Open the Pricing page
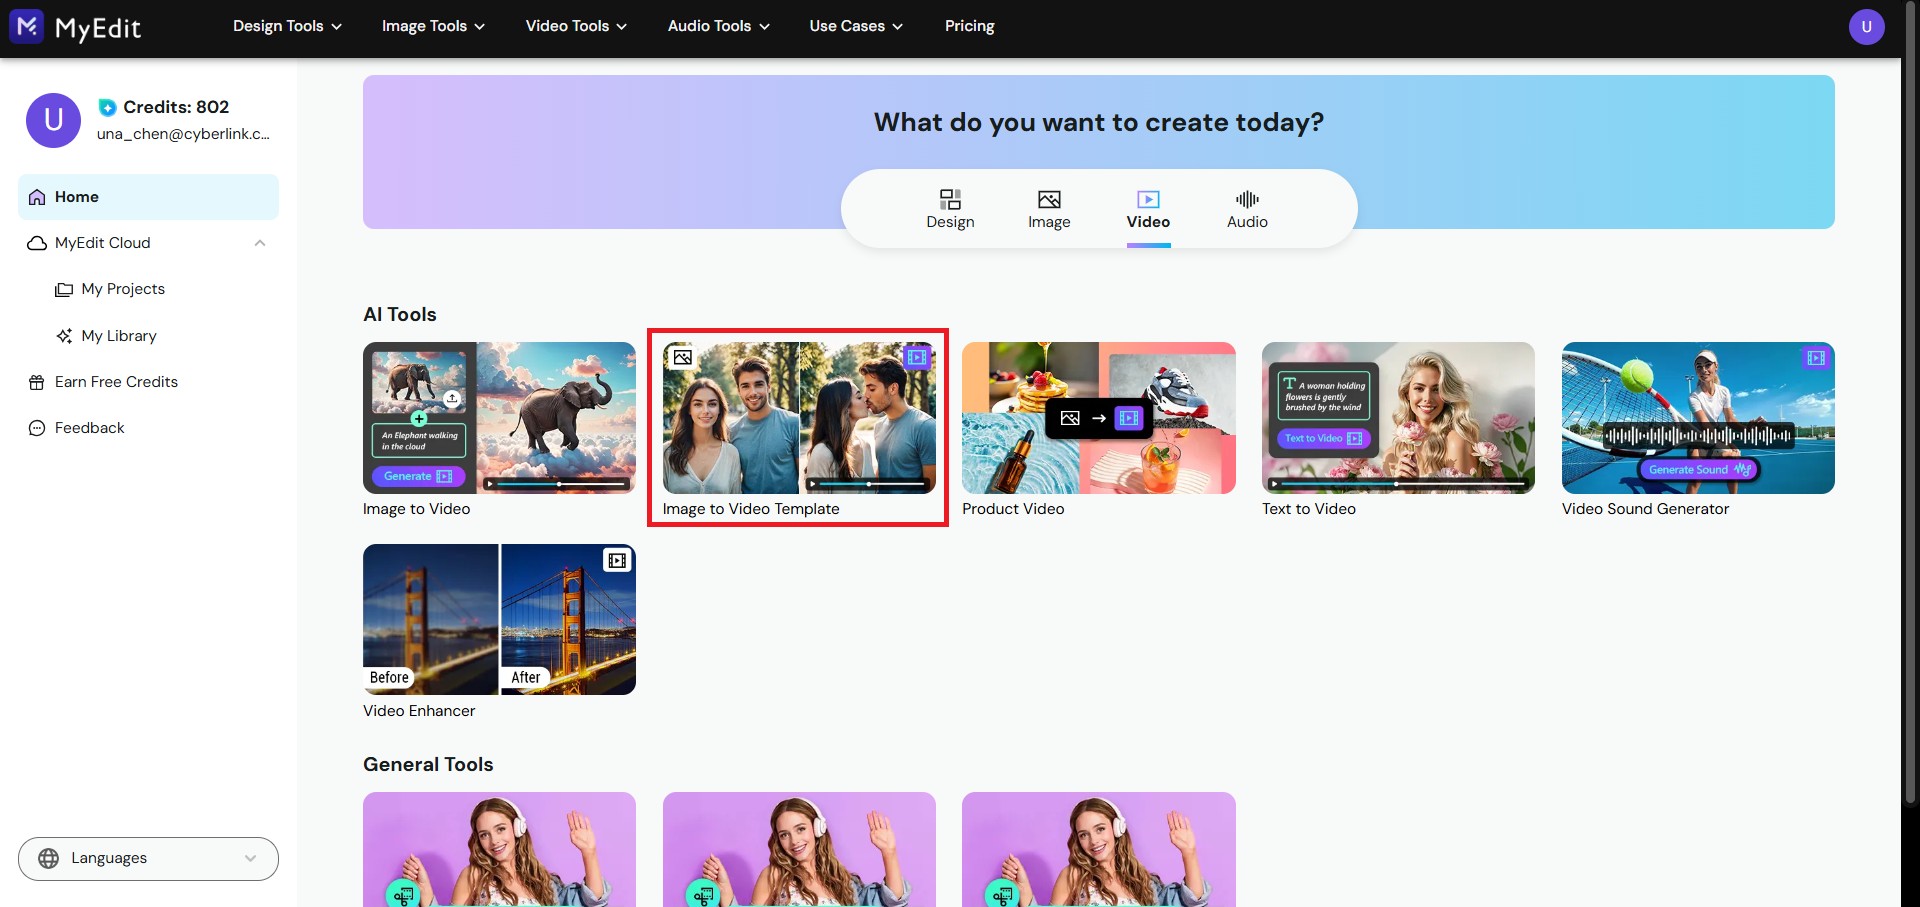 click(969, 26)
